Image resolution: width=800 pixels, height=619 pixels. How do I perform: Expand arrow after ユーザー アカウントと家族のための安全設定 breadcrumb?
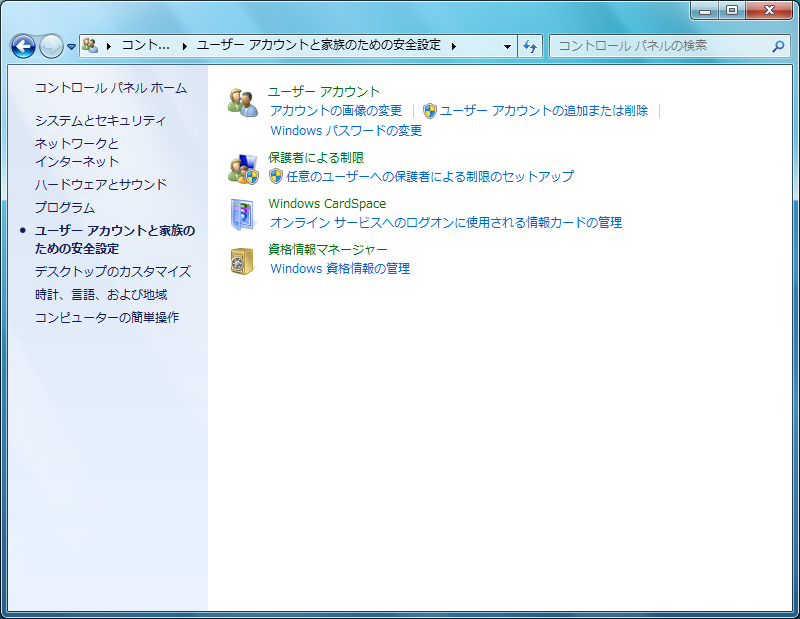[454, 46]
